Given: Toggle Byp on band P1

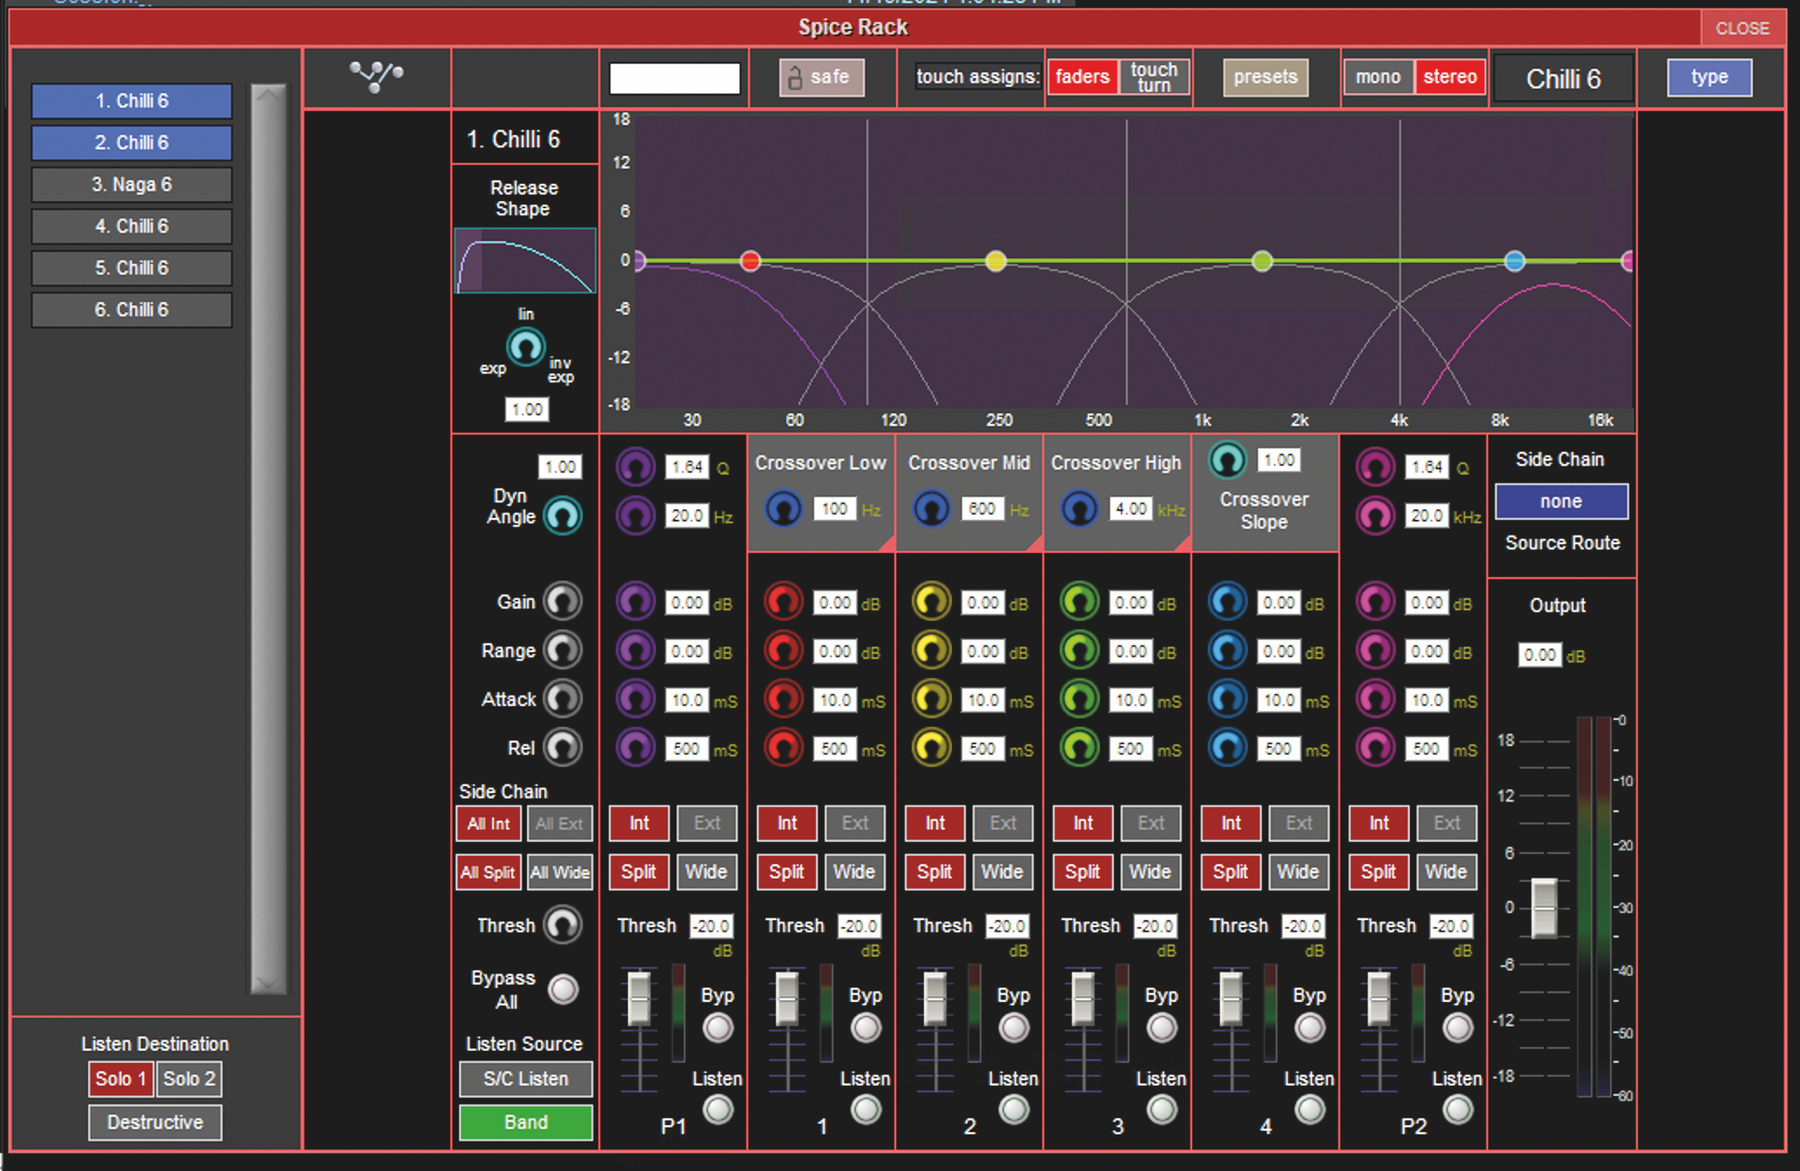Looking at the screenshot, I should (718, 1027).
